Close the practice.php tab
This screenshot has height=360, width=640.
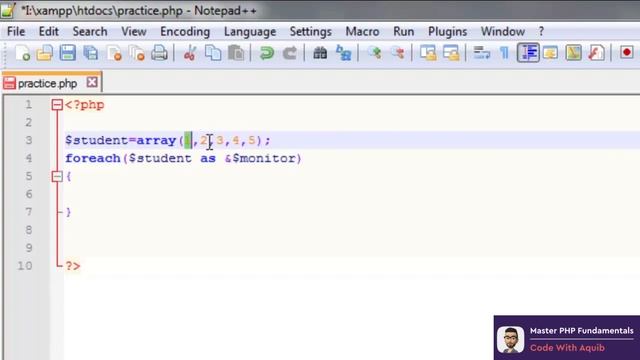(x=92, y=82)
